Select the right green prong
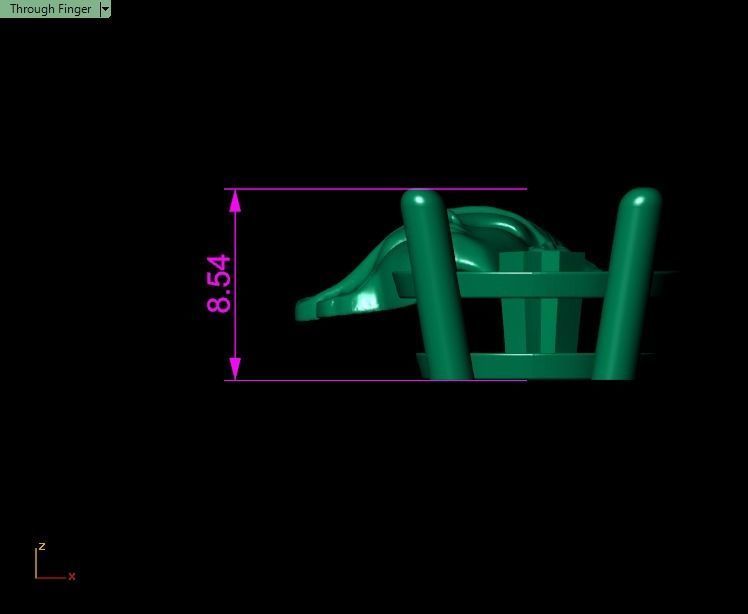The height and width of the screenshot is (614, 748). [627, 286]
